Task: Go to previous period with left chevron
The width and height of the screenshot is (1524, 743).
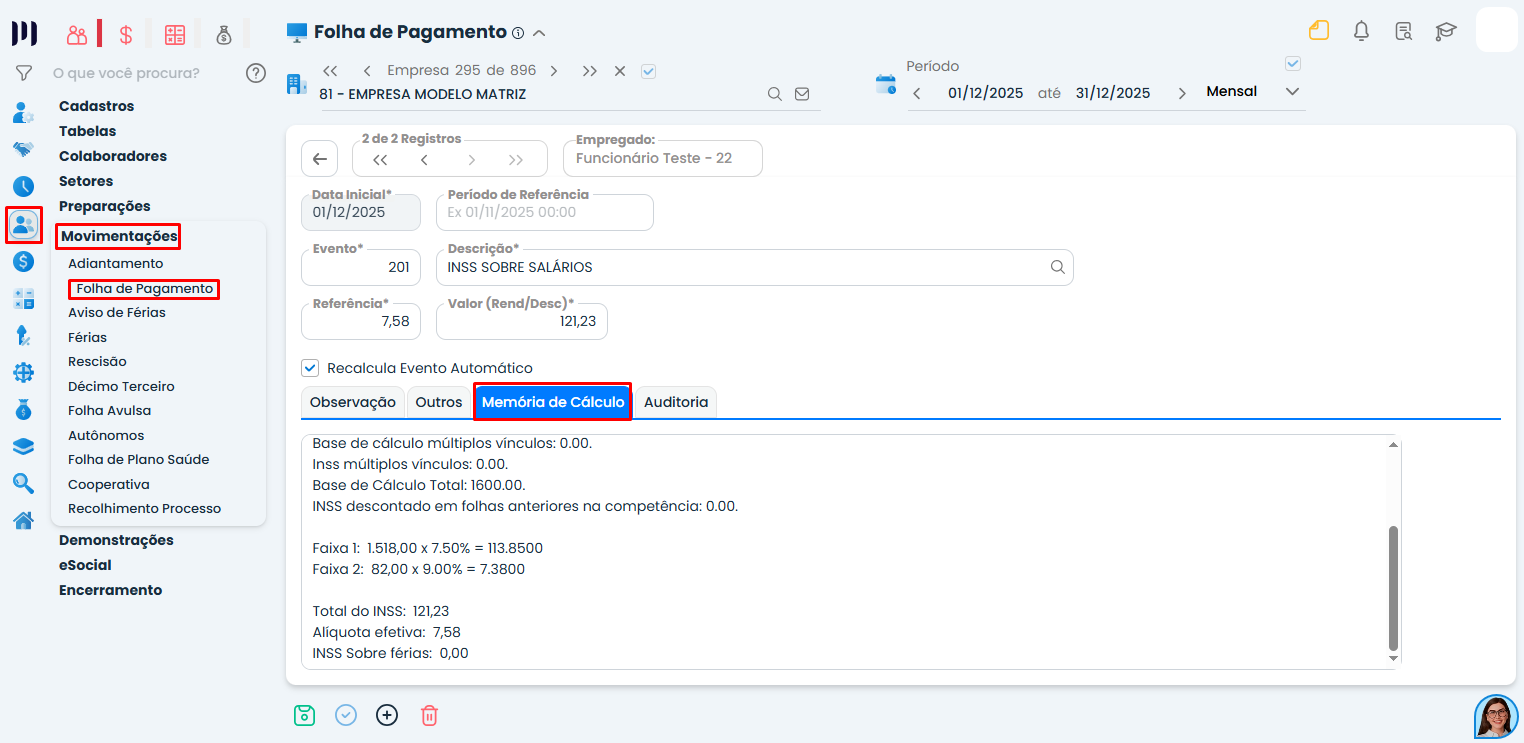Action: 917,93
